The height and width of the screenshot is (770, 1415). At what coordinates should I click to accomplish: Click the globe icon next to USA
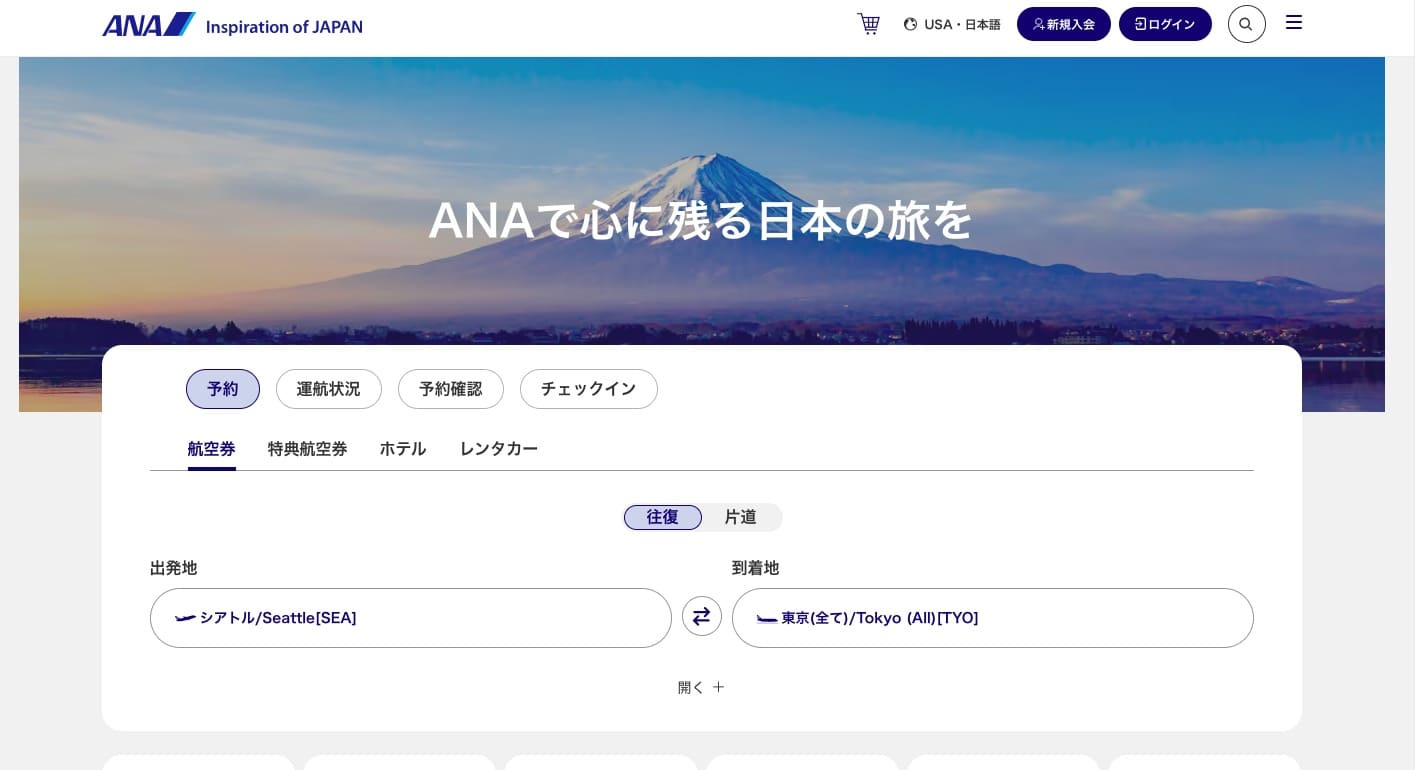(x=910, y=24)
